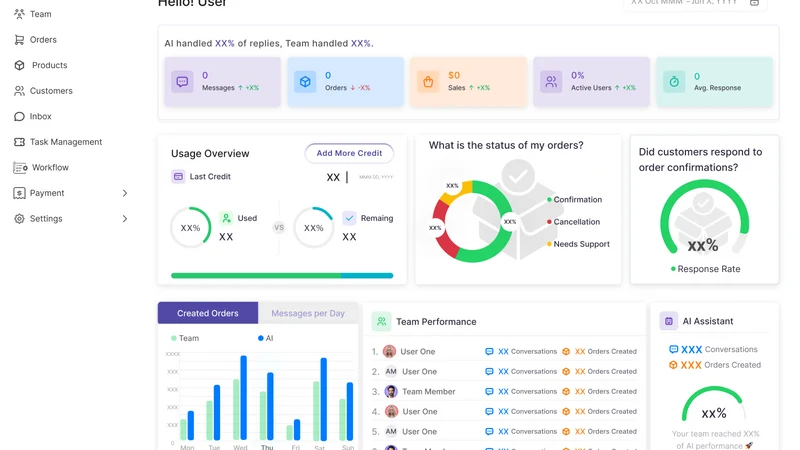800x450 pixels.
Task: Click the Inbox chat bubble icon
Action: (19, 116)
